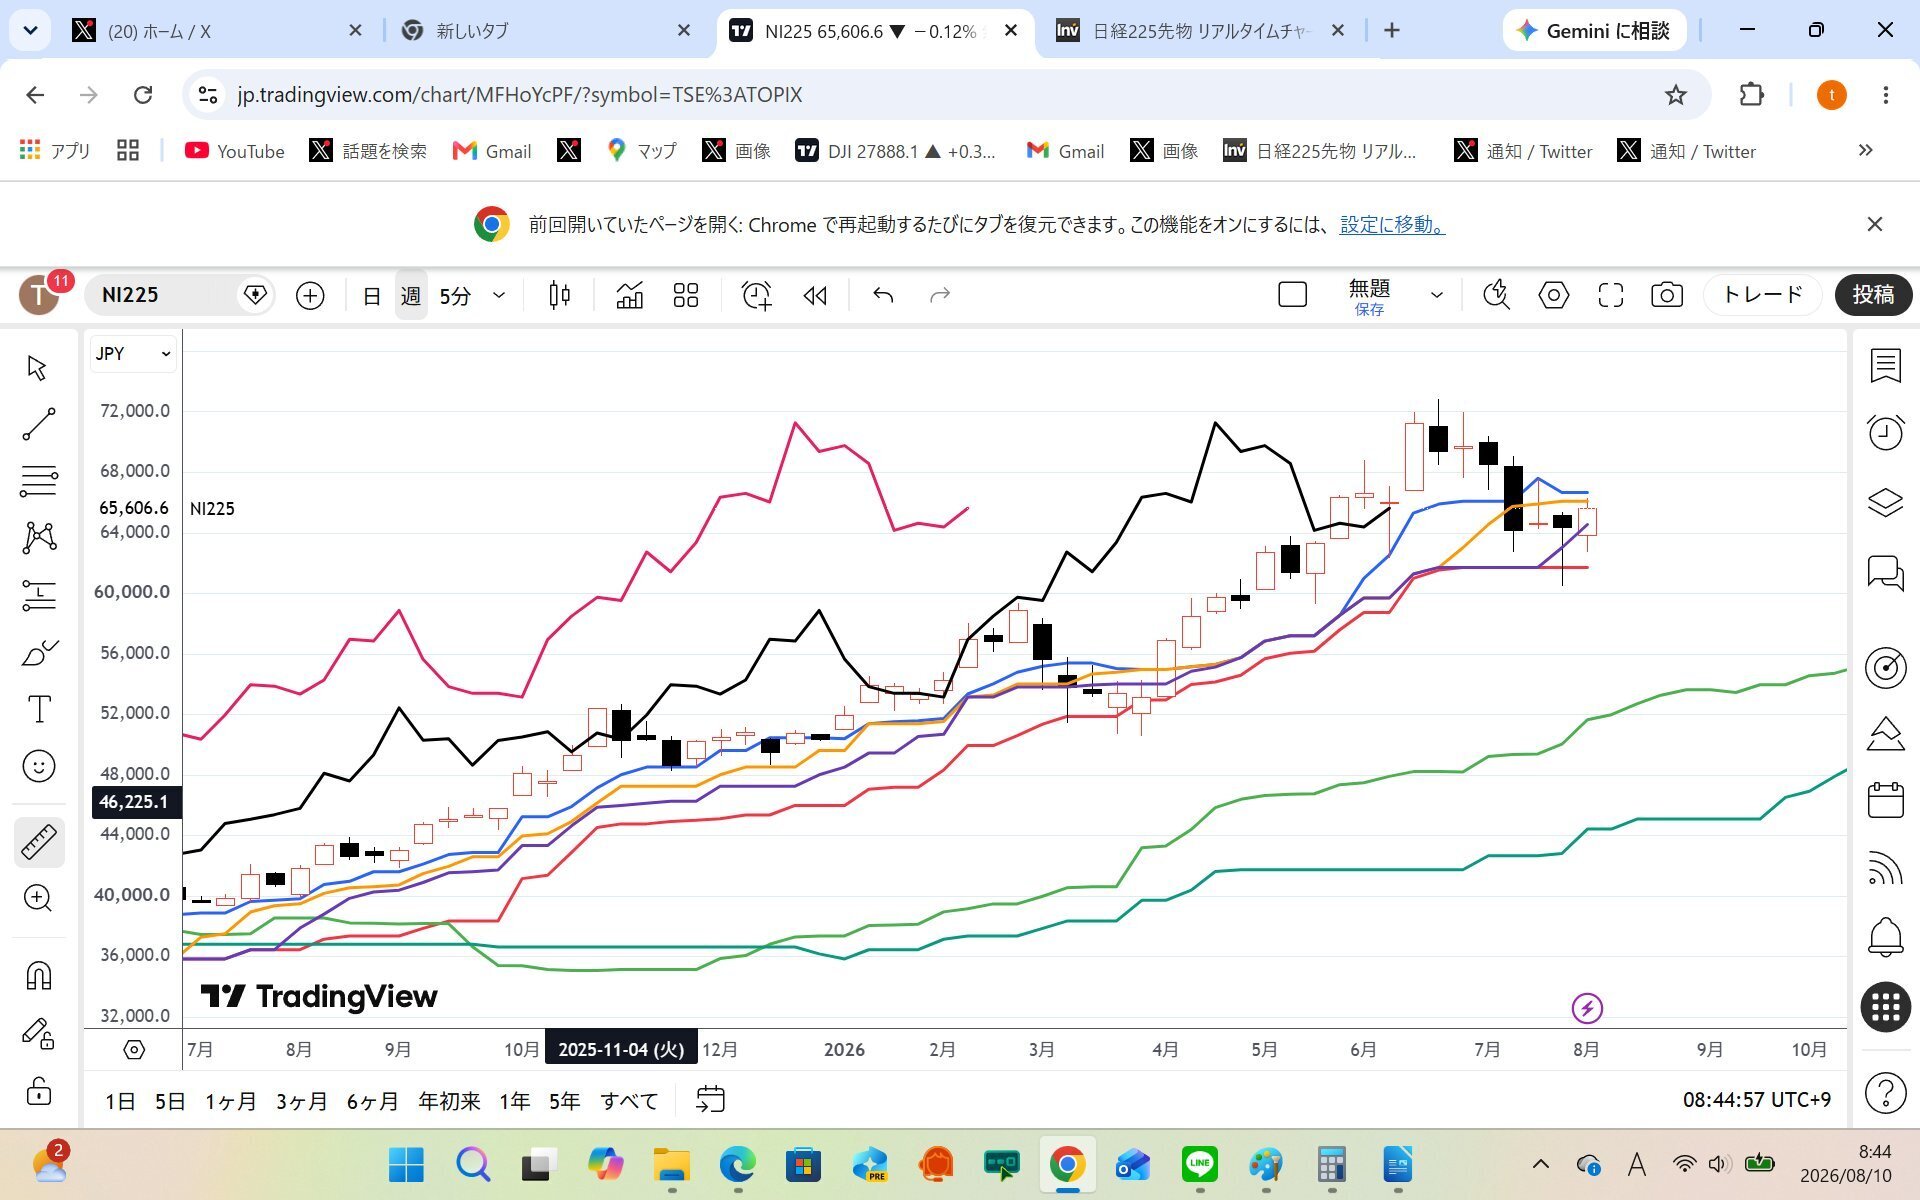1920x1200 pixels.
Task: Take a chart snapshot with camera icon
Action: pos(1666,295)
